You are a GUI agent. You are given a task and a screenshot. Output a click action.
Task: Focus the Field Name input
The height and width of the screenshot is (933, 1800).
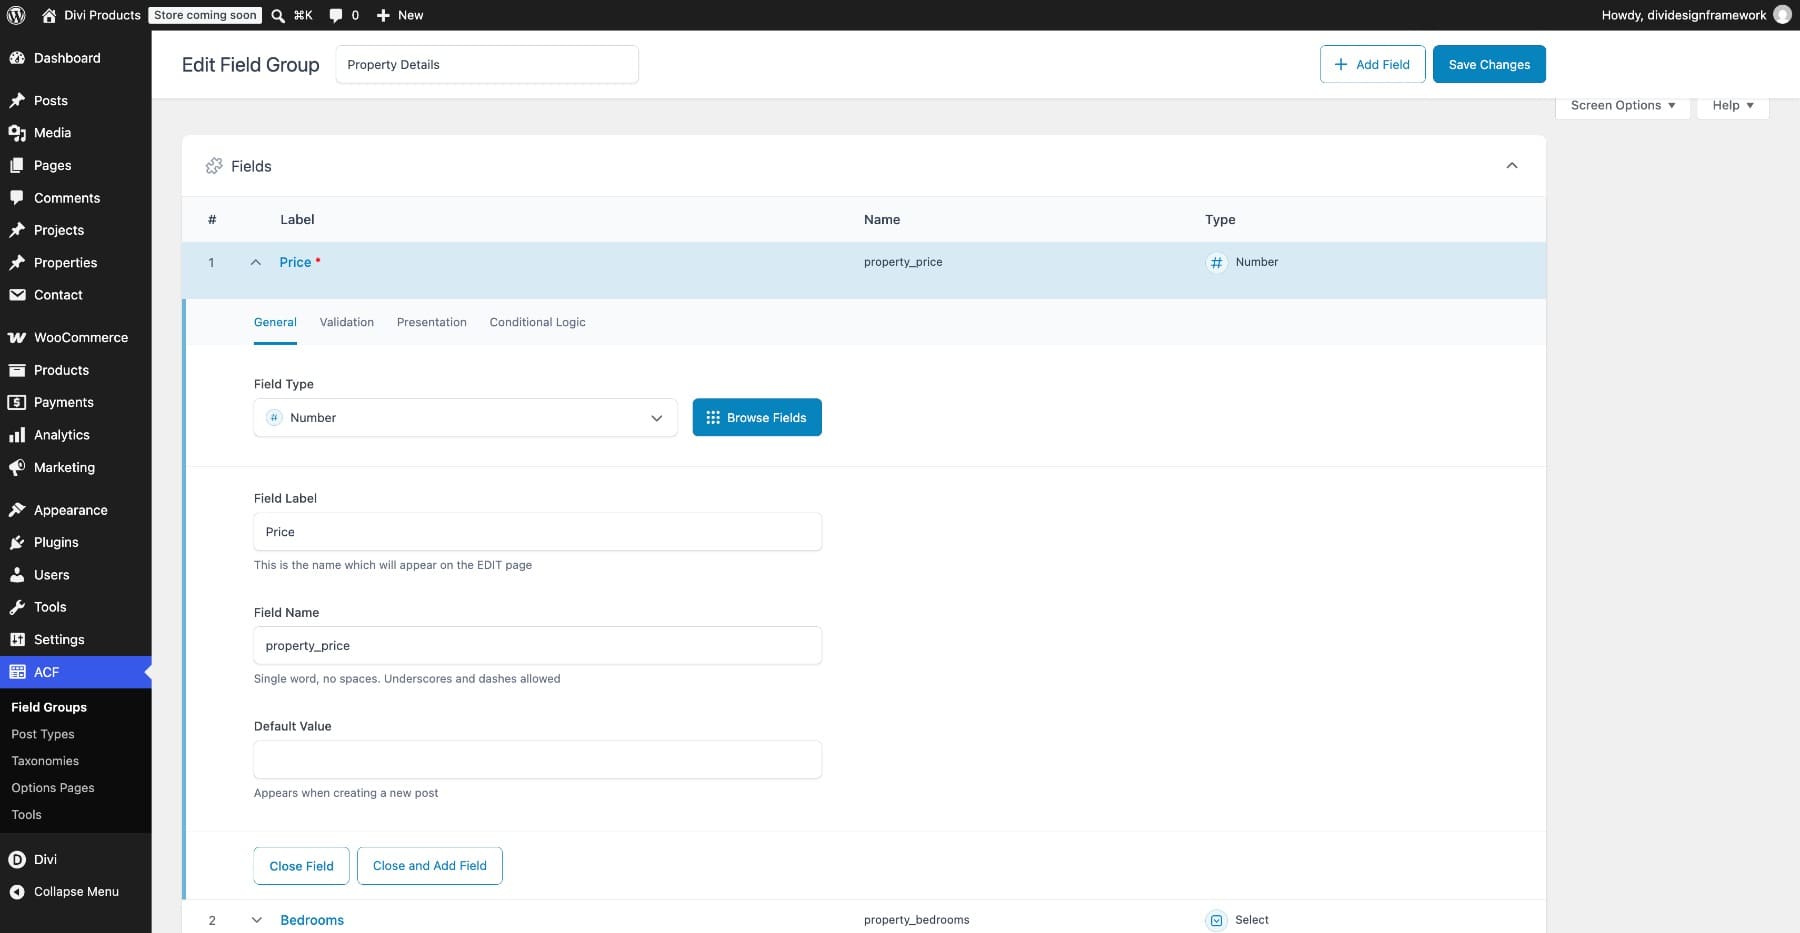538,646
